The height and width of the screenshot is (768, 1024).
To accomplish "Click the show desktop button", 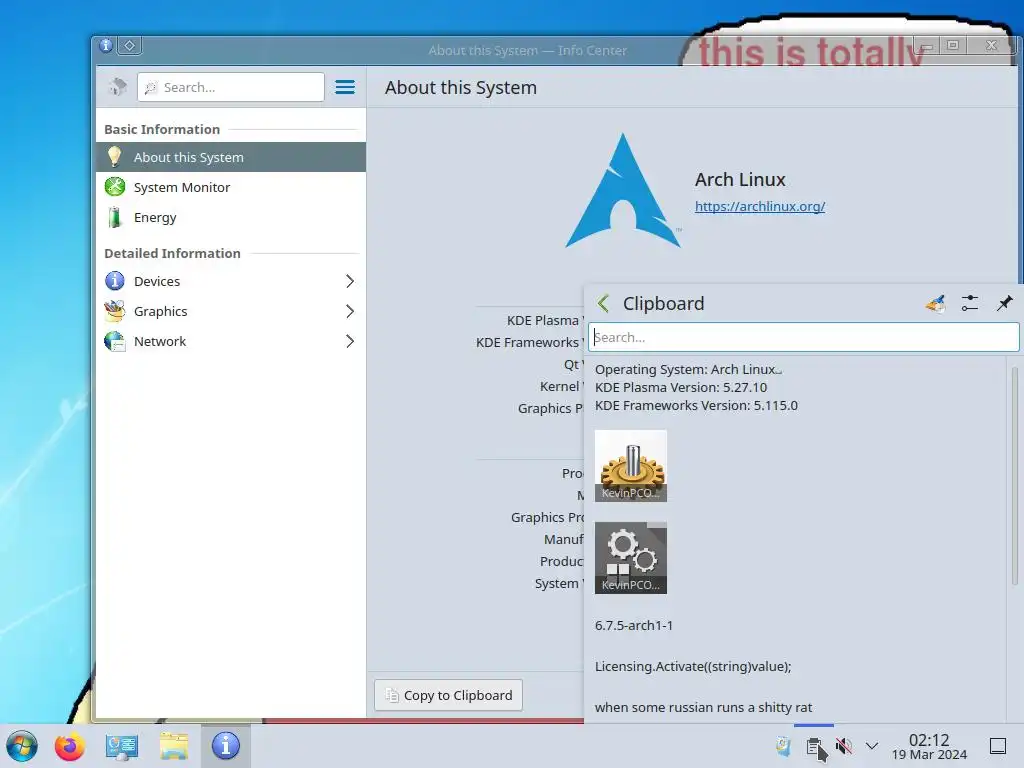I will 998,746.
